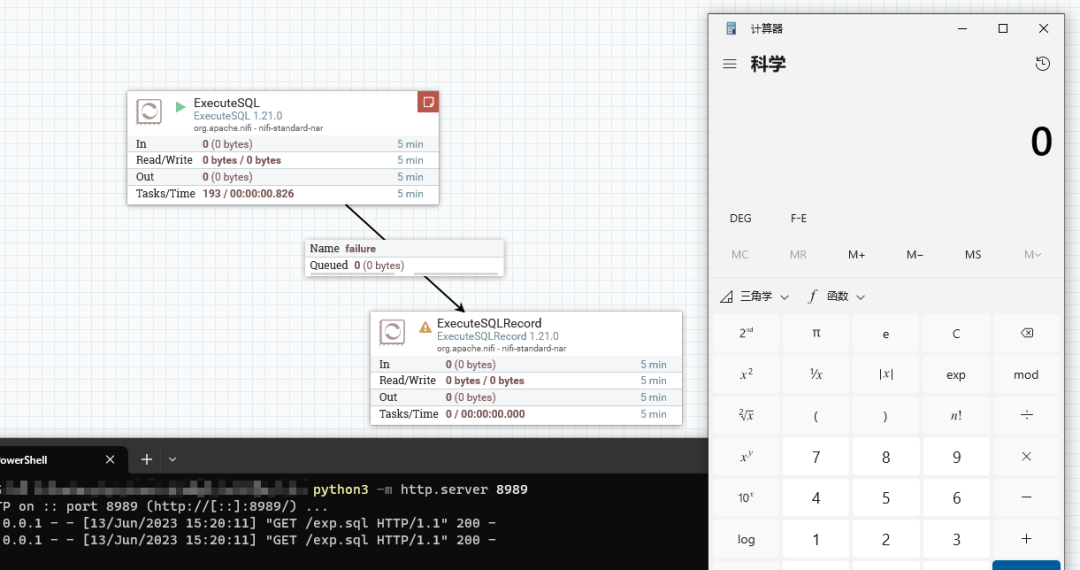Click the close parenthesis button
1080x570 pixels.
[886, 415]
